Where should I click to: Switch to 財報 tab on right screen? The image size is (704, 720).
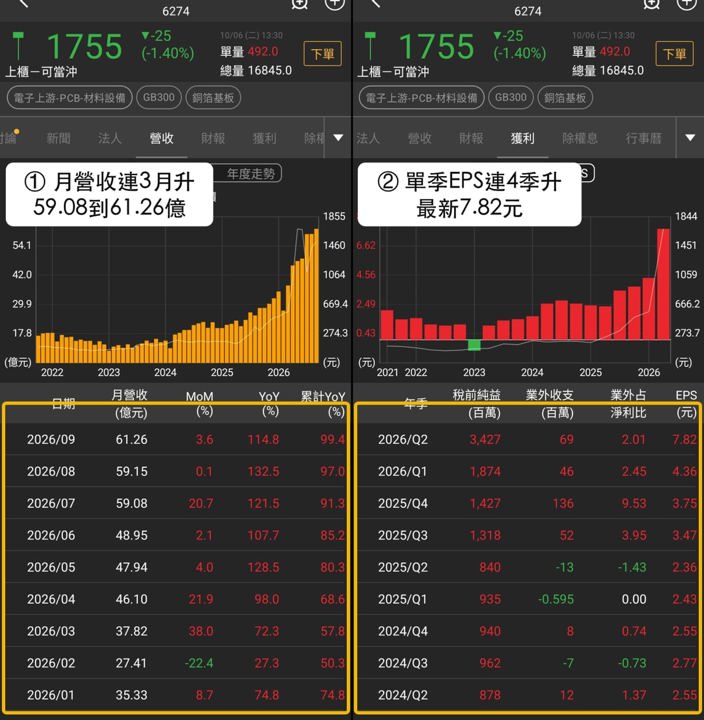(471, 138)
